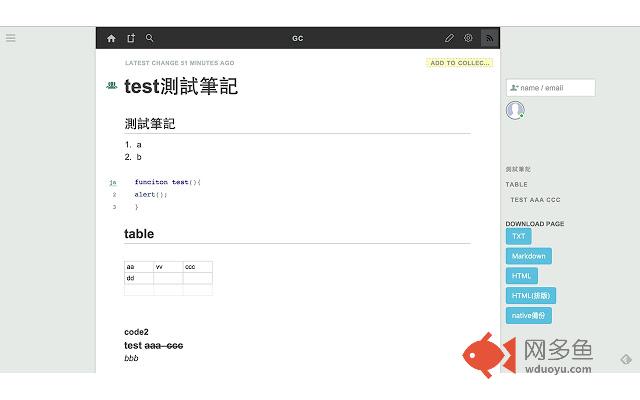Screen dimensions: 640x400
Task: Click the collaborators icon beside the title
Action: 111,85
